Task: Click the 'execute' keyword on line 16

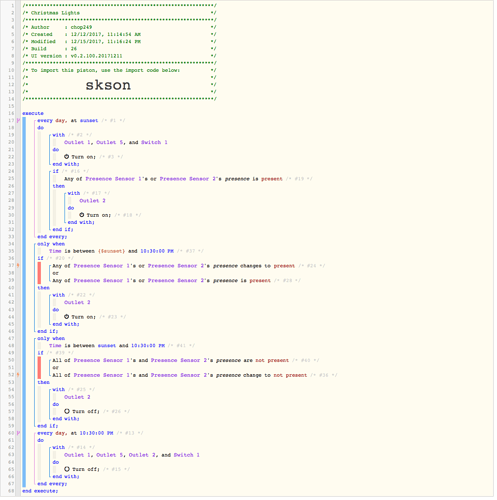Action: pos(33,113)
